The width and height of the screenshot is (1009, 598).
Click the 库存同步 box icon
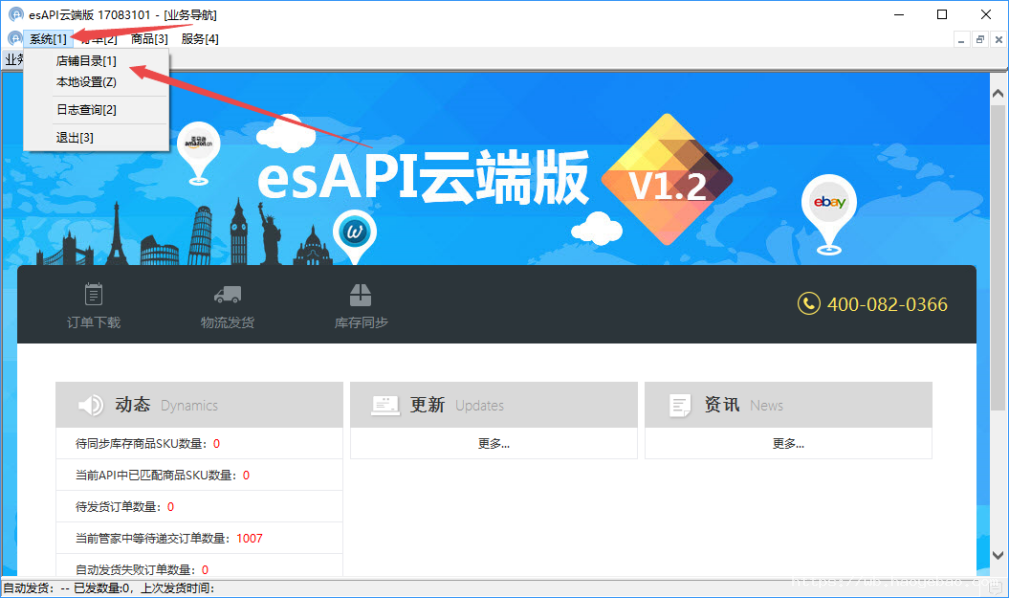(360, 295)
